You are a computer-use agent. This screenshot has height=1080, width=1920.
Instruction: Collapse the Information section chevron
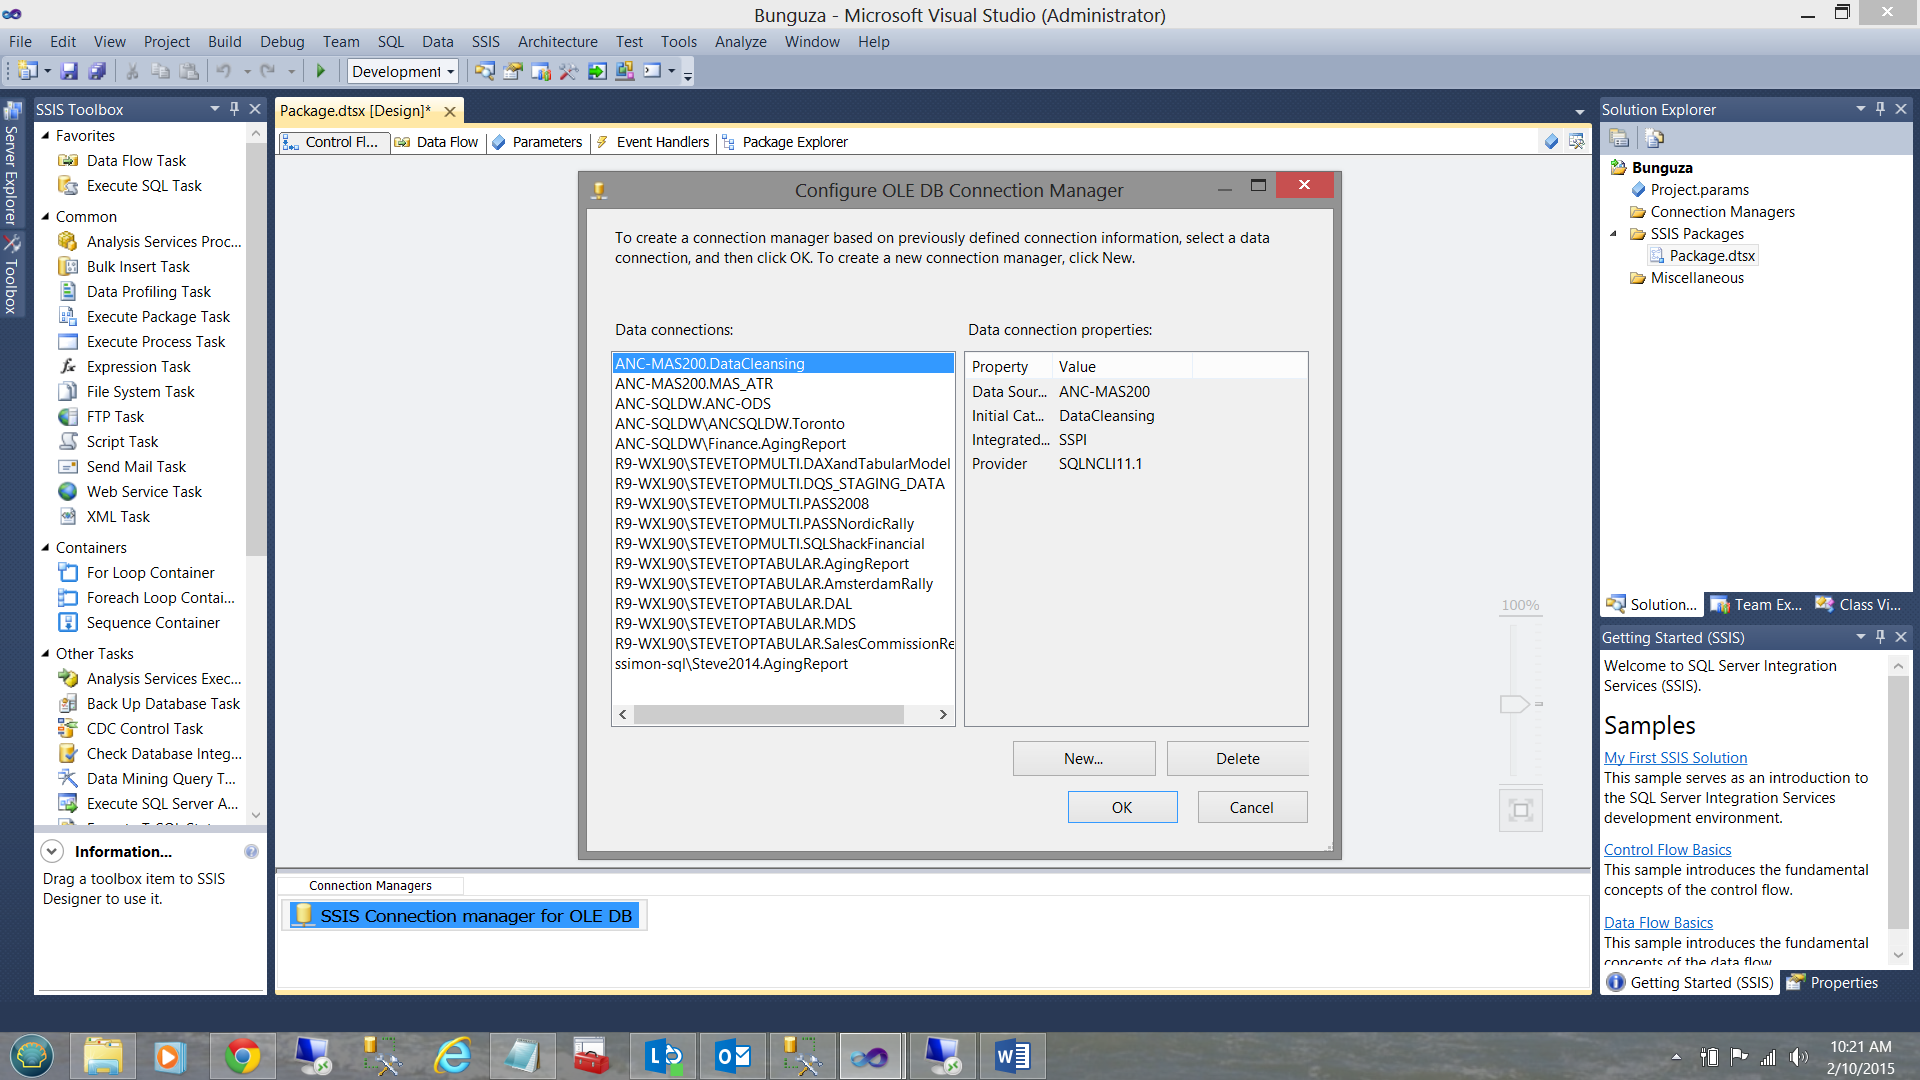[52, 852]
